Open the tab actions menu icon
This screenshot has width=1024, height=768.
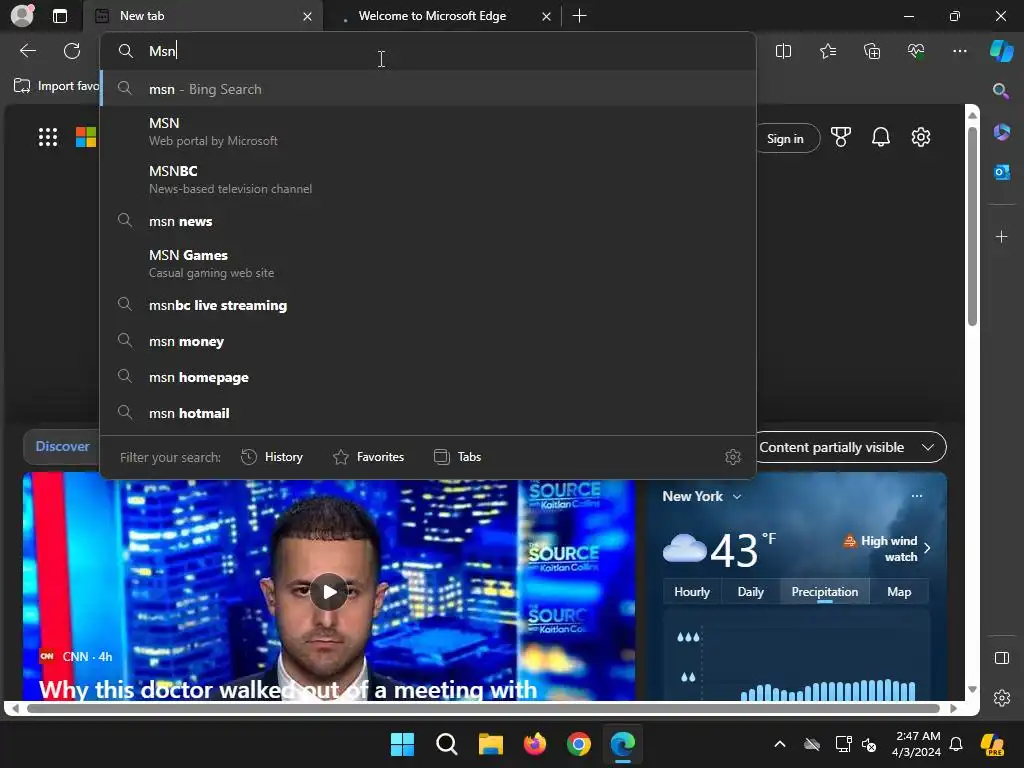[x=60, y=16]
